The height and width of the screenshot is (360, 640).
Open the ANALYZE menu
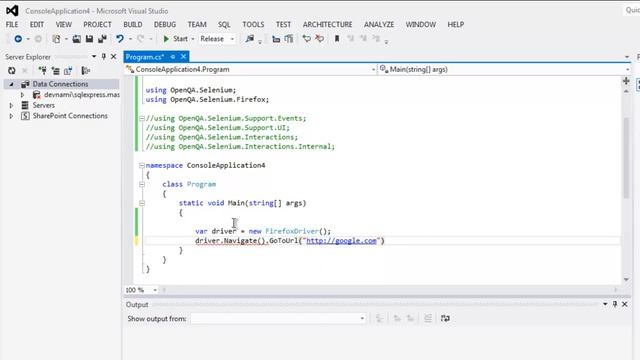(x=379, y=24)
